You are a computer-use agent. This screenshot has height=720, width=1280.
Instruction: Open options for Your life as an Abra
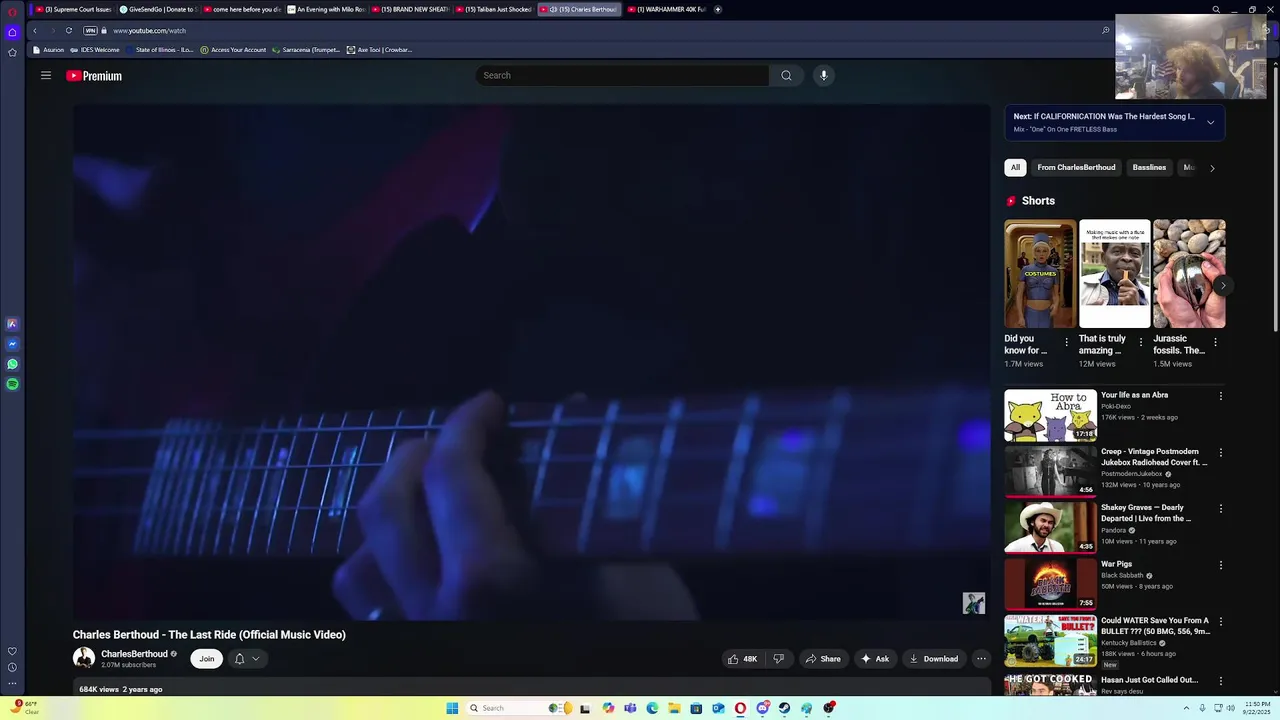tap(1220, 396)
